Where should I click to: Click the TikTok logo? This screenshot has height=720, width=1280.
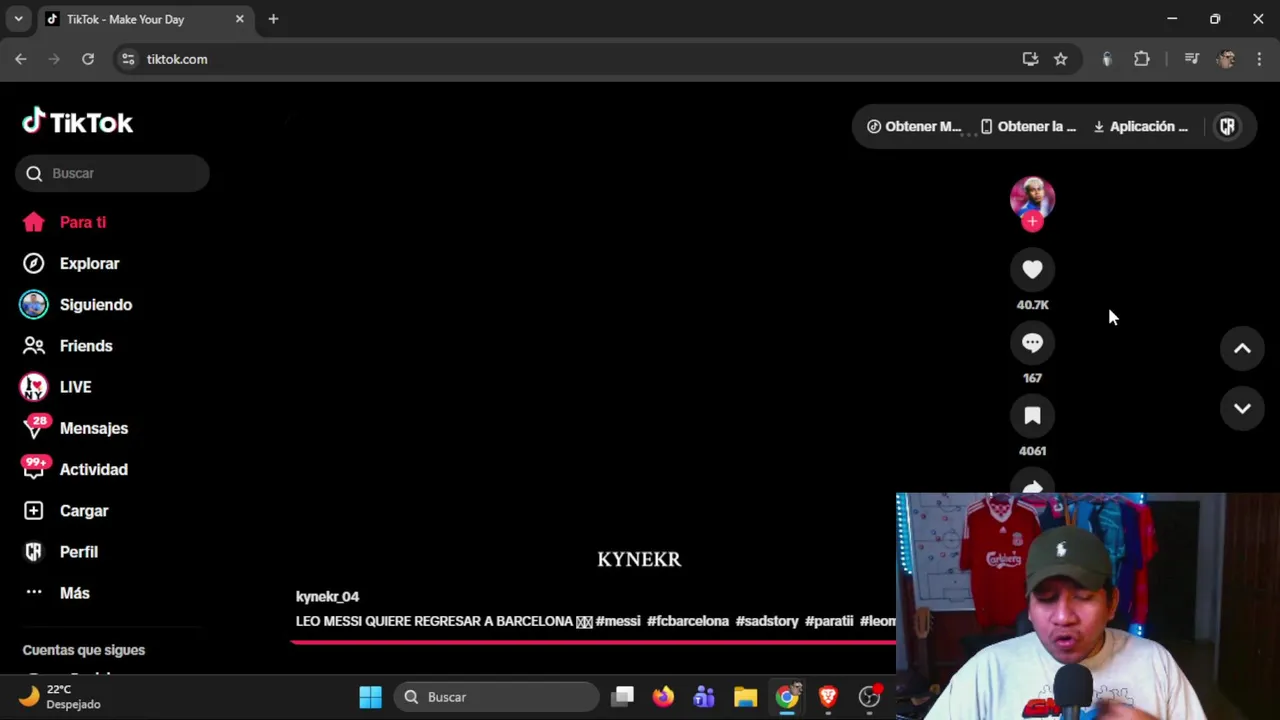78,122
